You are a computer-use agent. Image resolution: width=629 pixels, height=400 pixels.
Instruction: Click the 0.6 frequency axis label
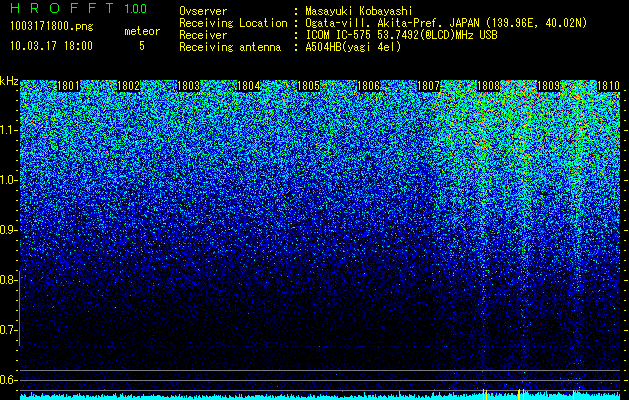(9, 380)
